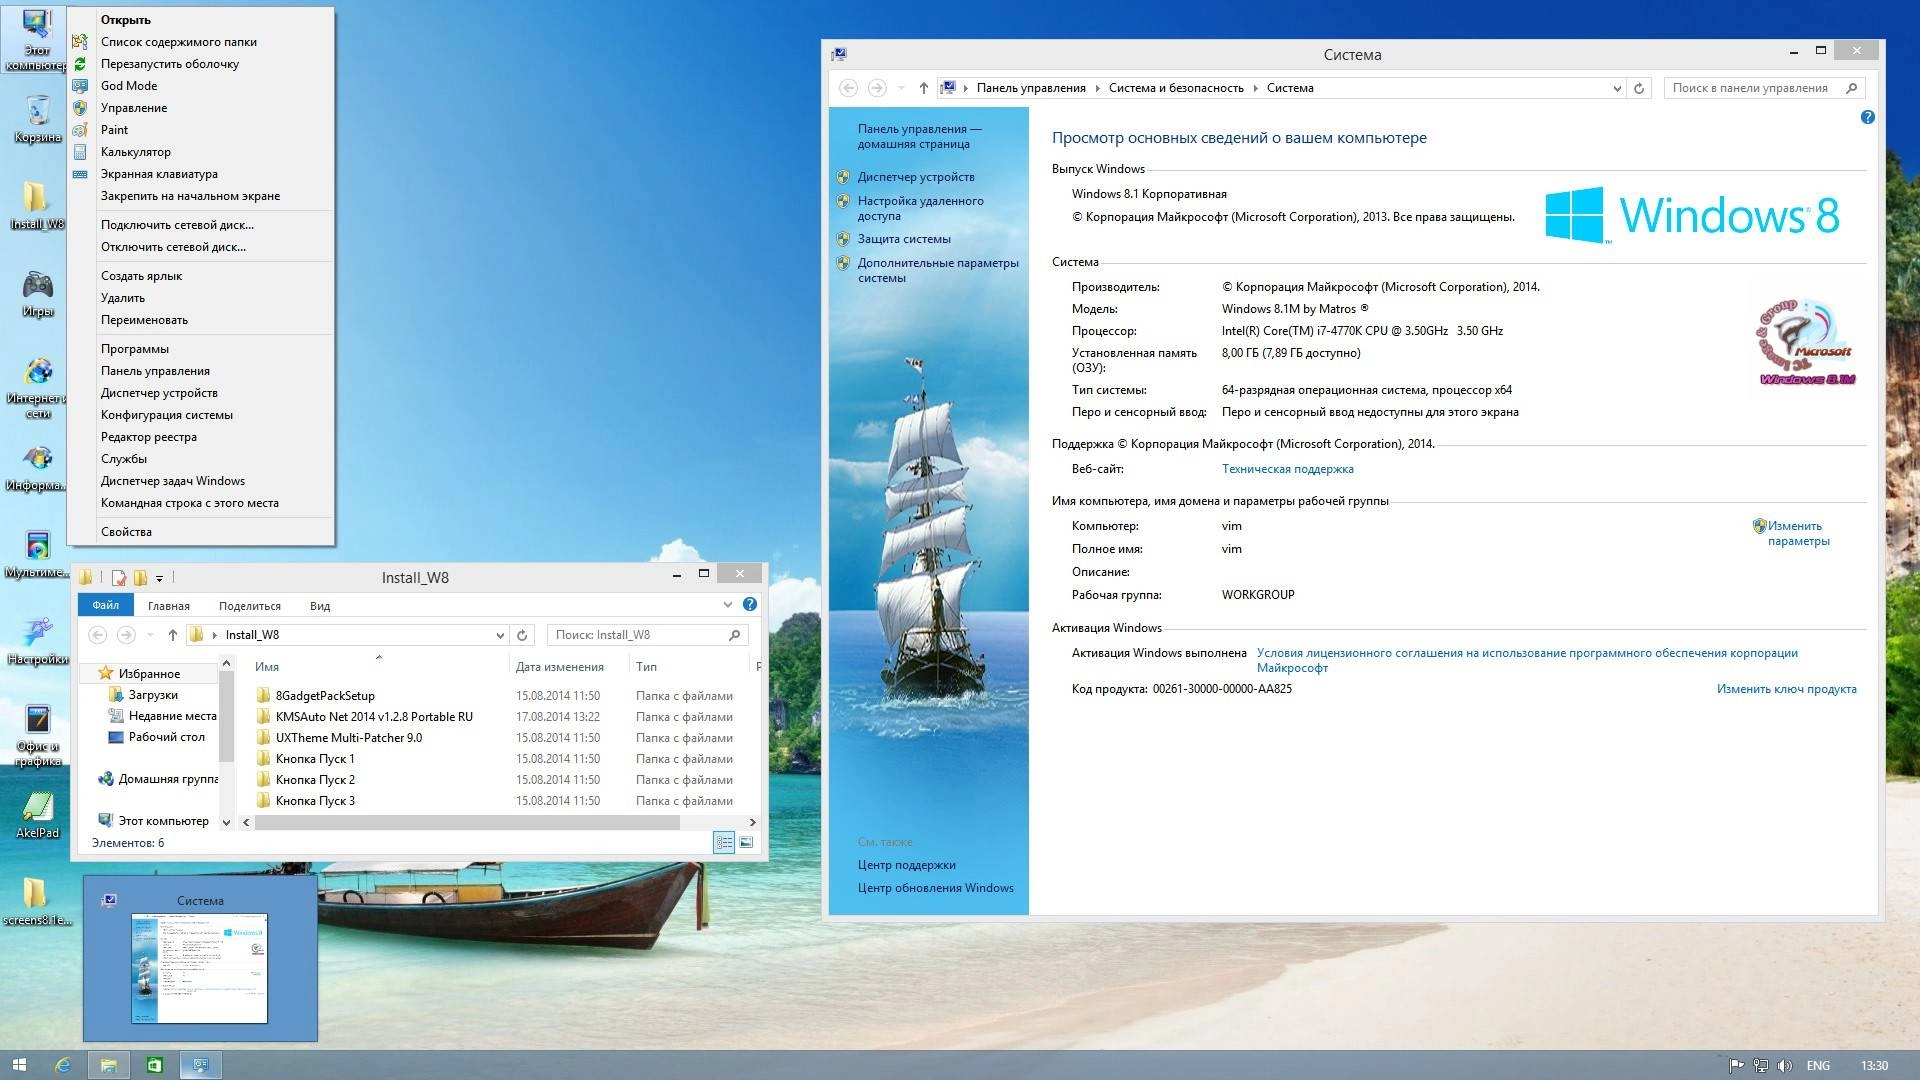Switch Install_W8 to details view icon
The image size is (1920, 1080).
tap(723, 842)
